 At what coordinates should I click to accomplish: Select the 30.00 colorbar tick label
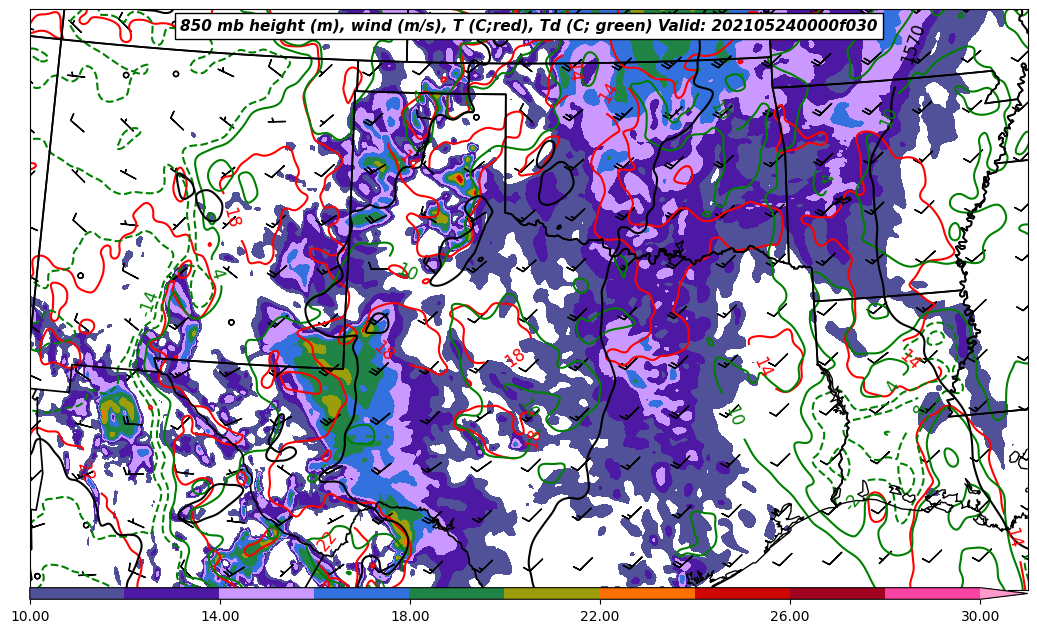(x=980, y=616)
